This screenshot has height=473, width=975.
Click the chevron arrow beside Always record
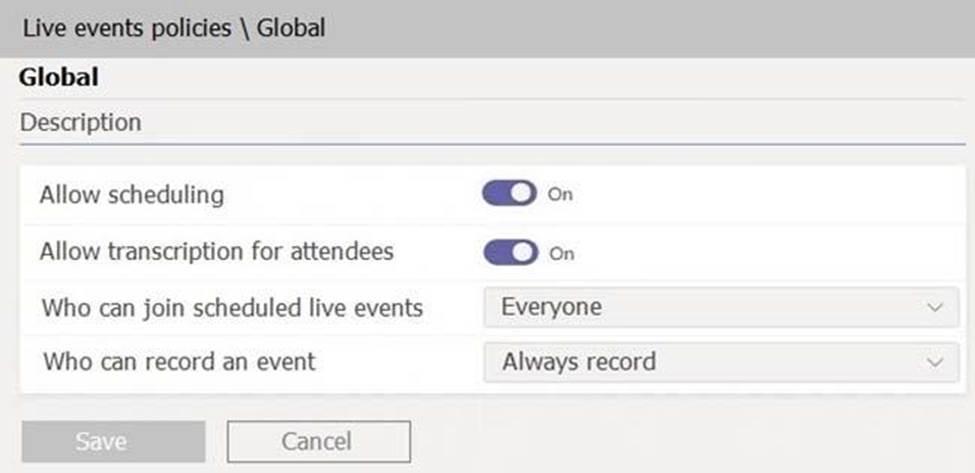pos(935,361)
